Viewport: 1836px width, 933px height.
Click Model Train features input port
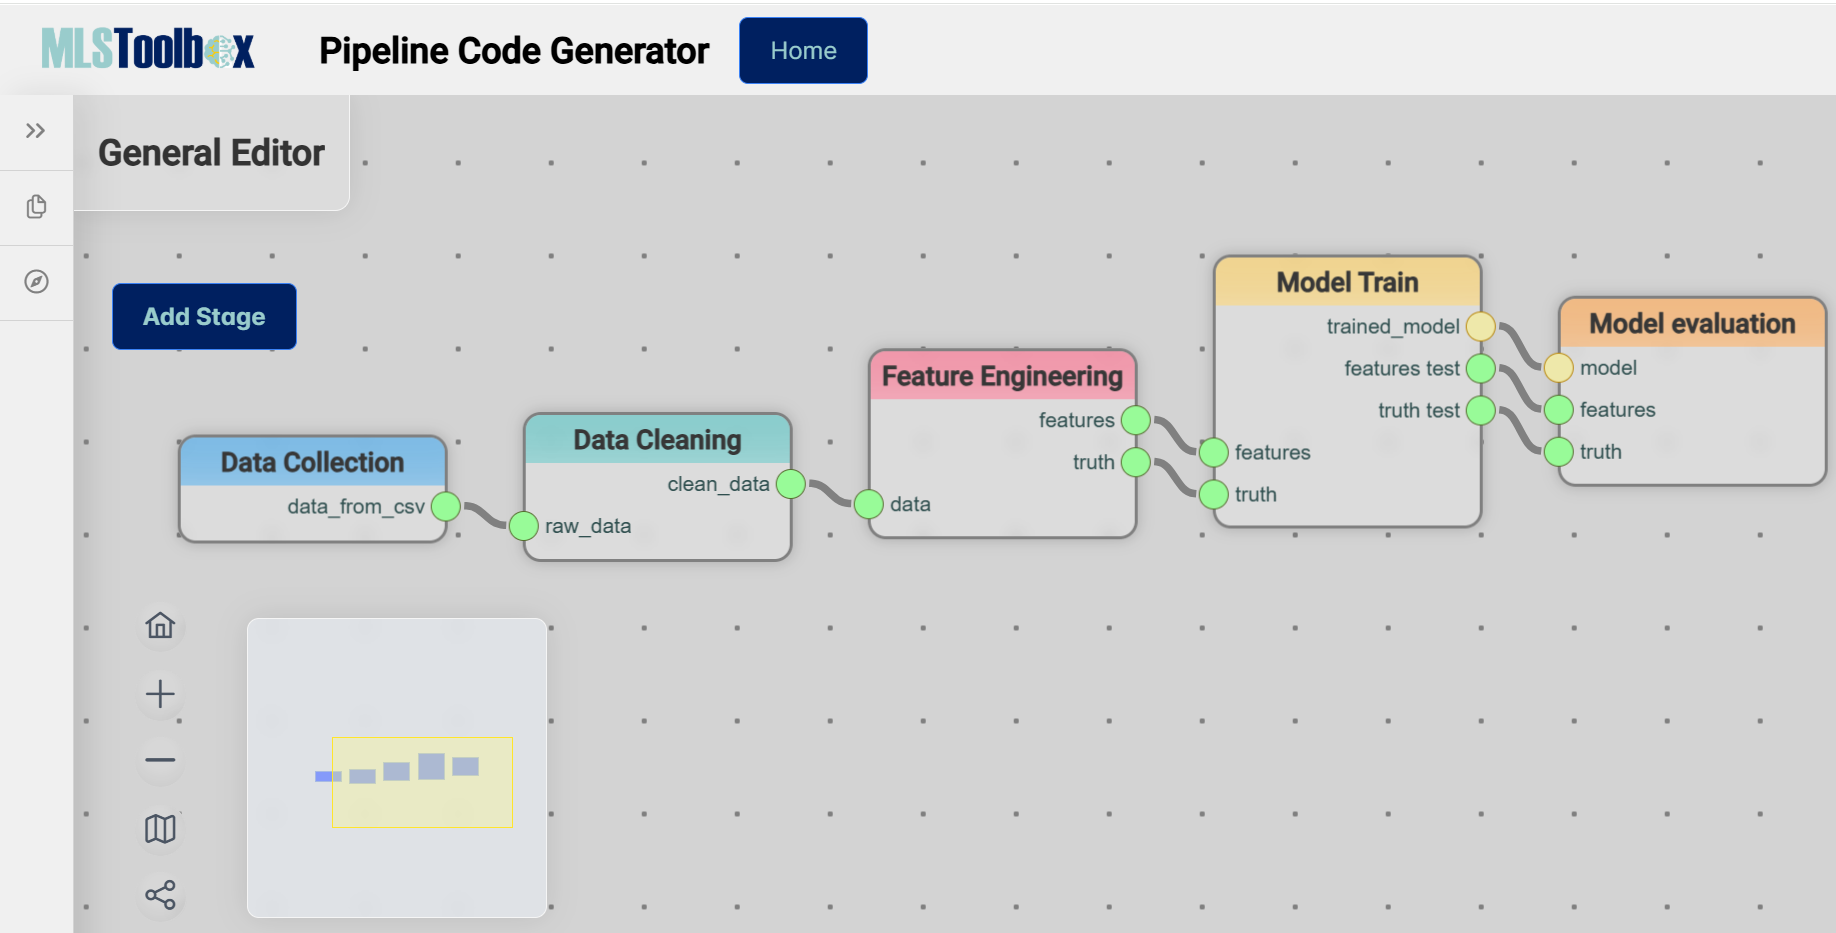pyautogui.click(x=1214, y=452)
